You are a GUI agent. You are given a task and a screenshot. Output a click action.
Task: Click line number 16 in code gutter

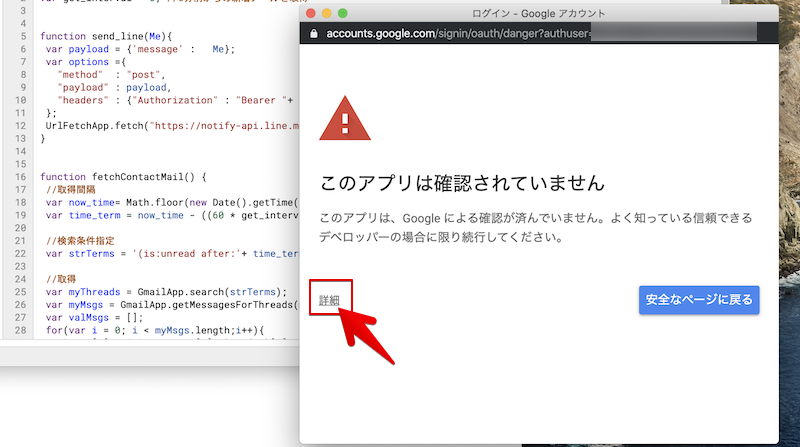pyautogui.click(x=18, y=177)
